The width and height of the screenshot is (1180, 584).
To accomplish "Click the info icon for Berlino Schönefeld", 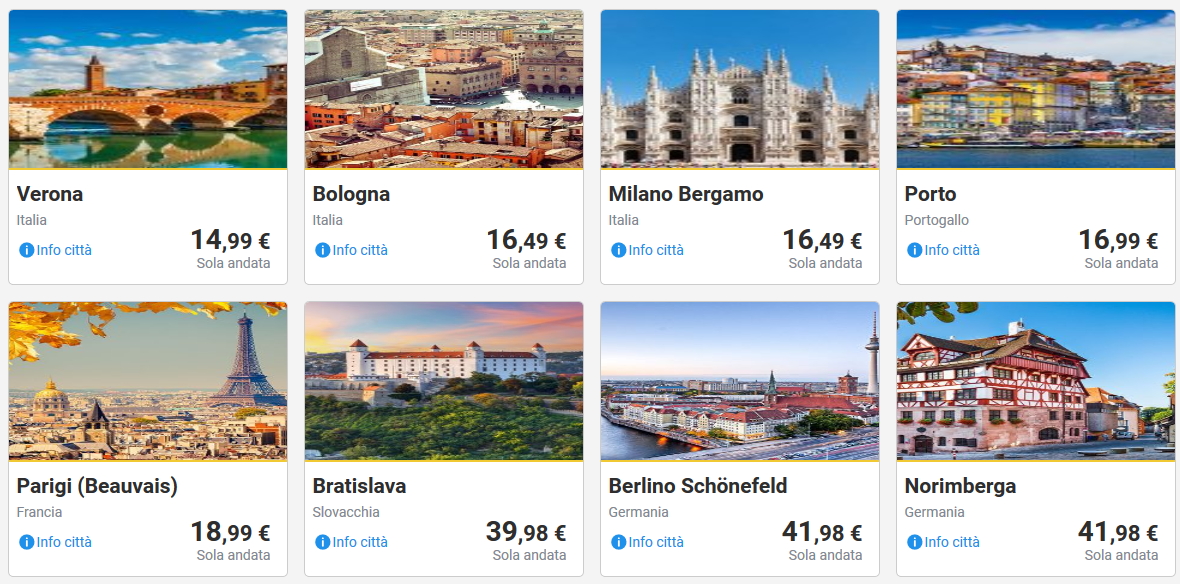I will click(618, 542).
